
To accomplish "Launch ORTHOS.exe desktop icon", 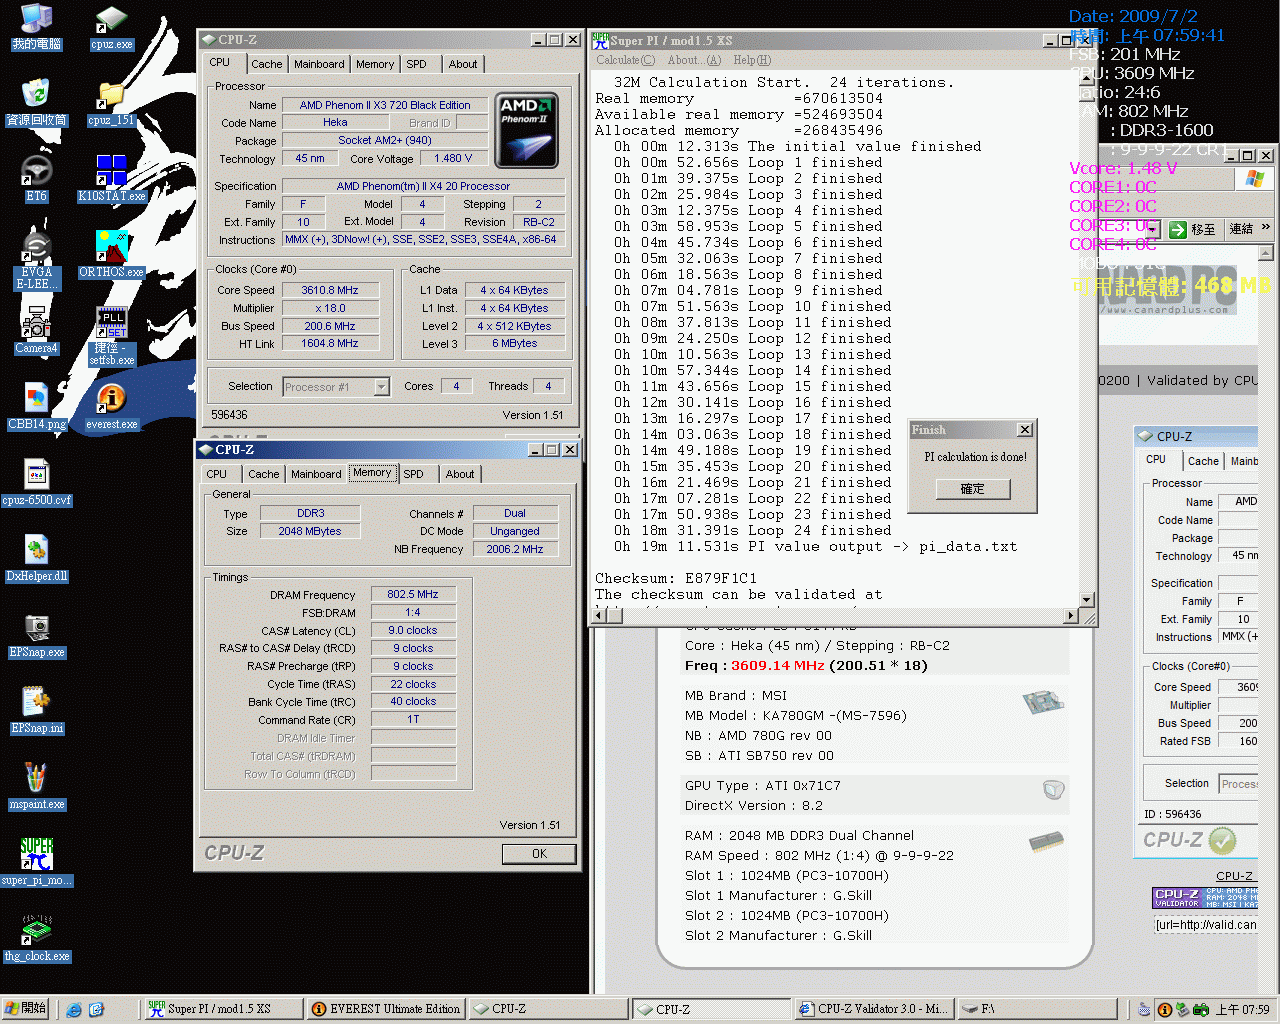I will (111, 255).
